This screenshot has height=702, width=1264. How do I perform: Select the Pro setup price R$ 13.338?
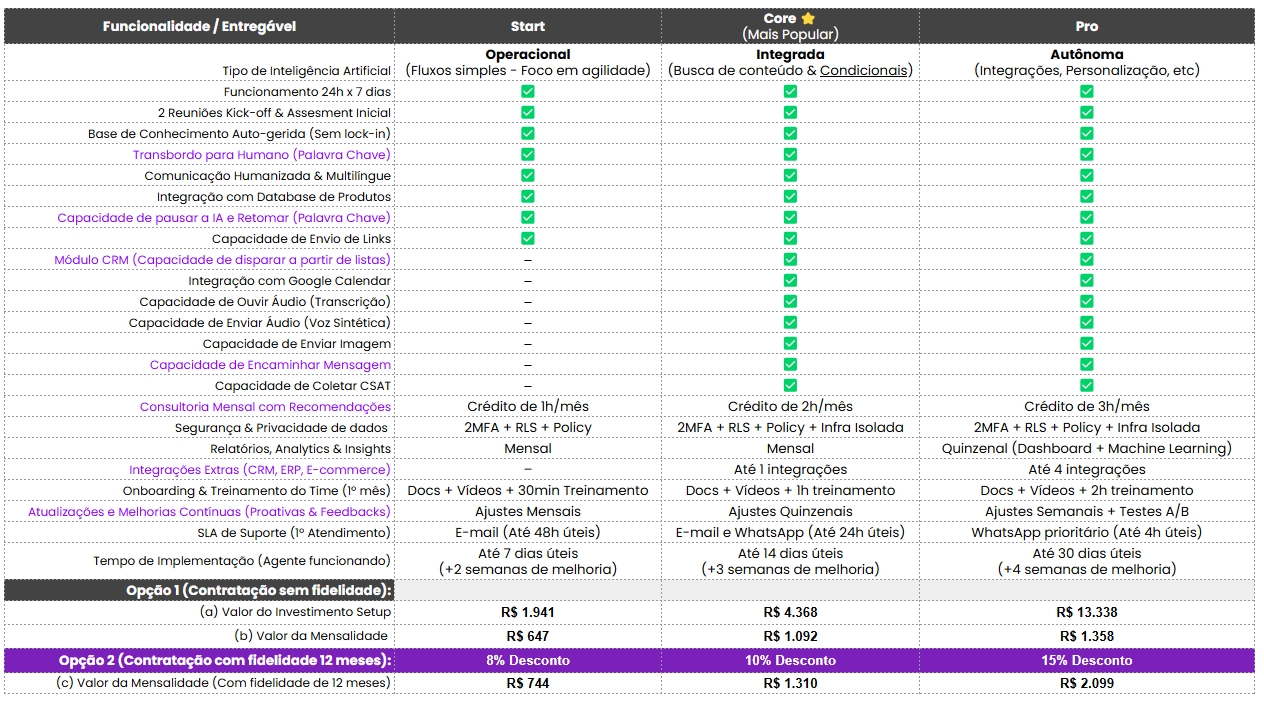coord(1086,612)
